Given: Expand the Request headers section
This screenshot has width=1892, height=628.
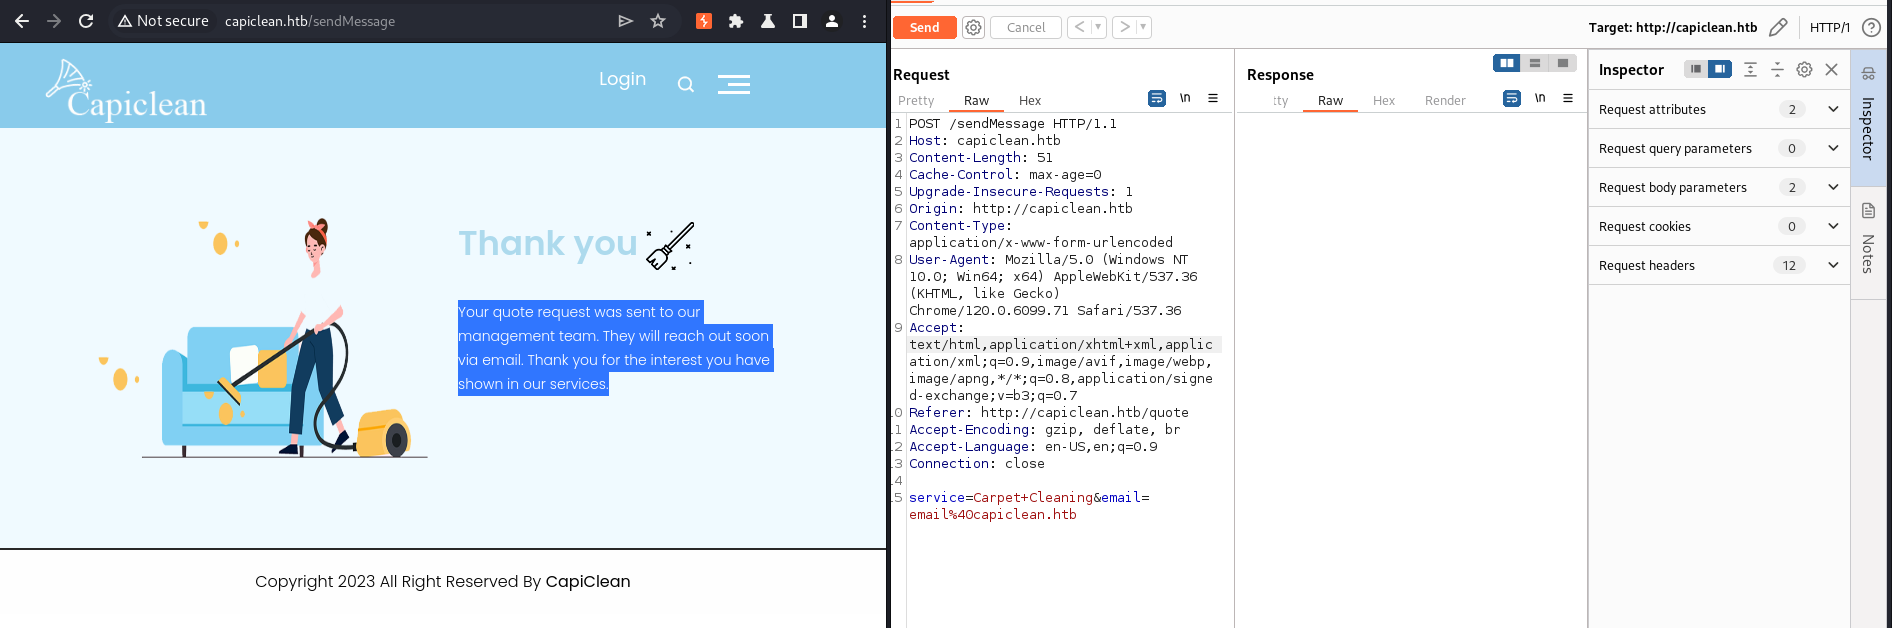Looking at the screenshot, I should 1832,265.
